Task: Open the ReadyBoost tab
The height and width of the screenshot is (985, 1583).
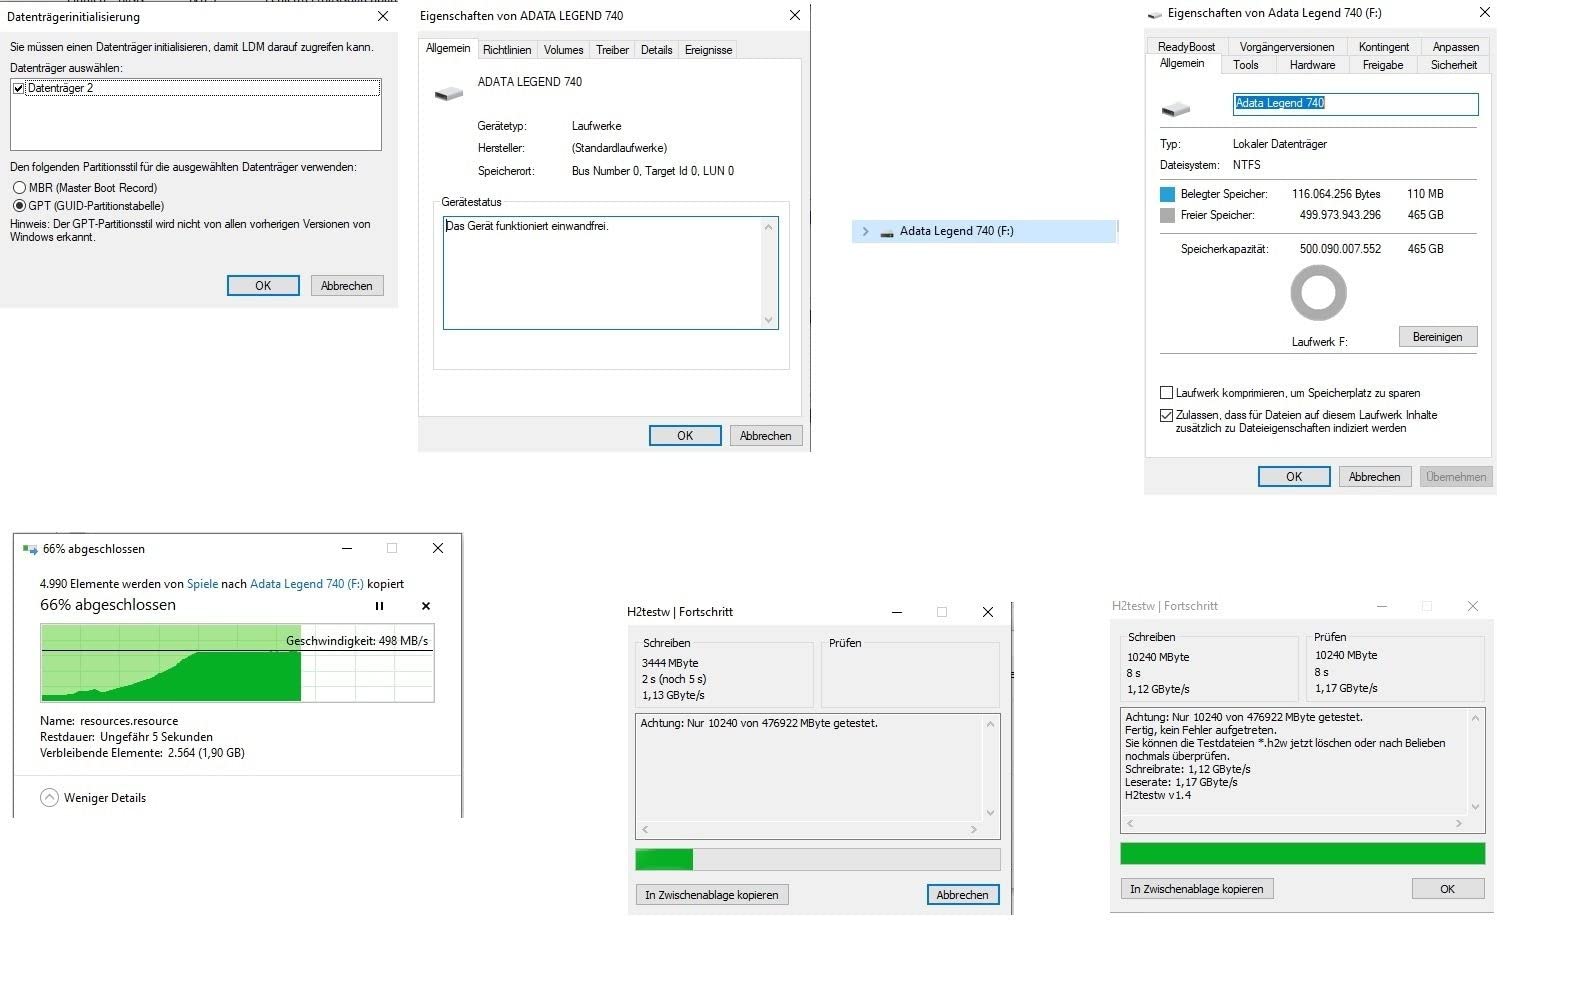Action: point(1186,47)
